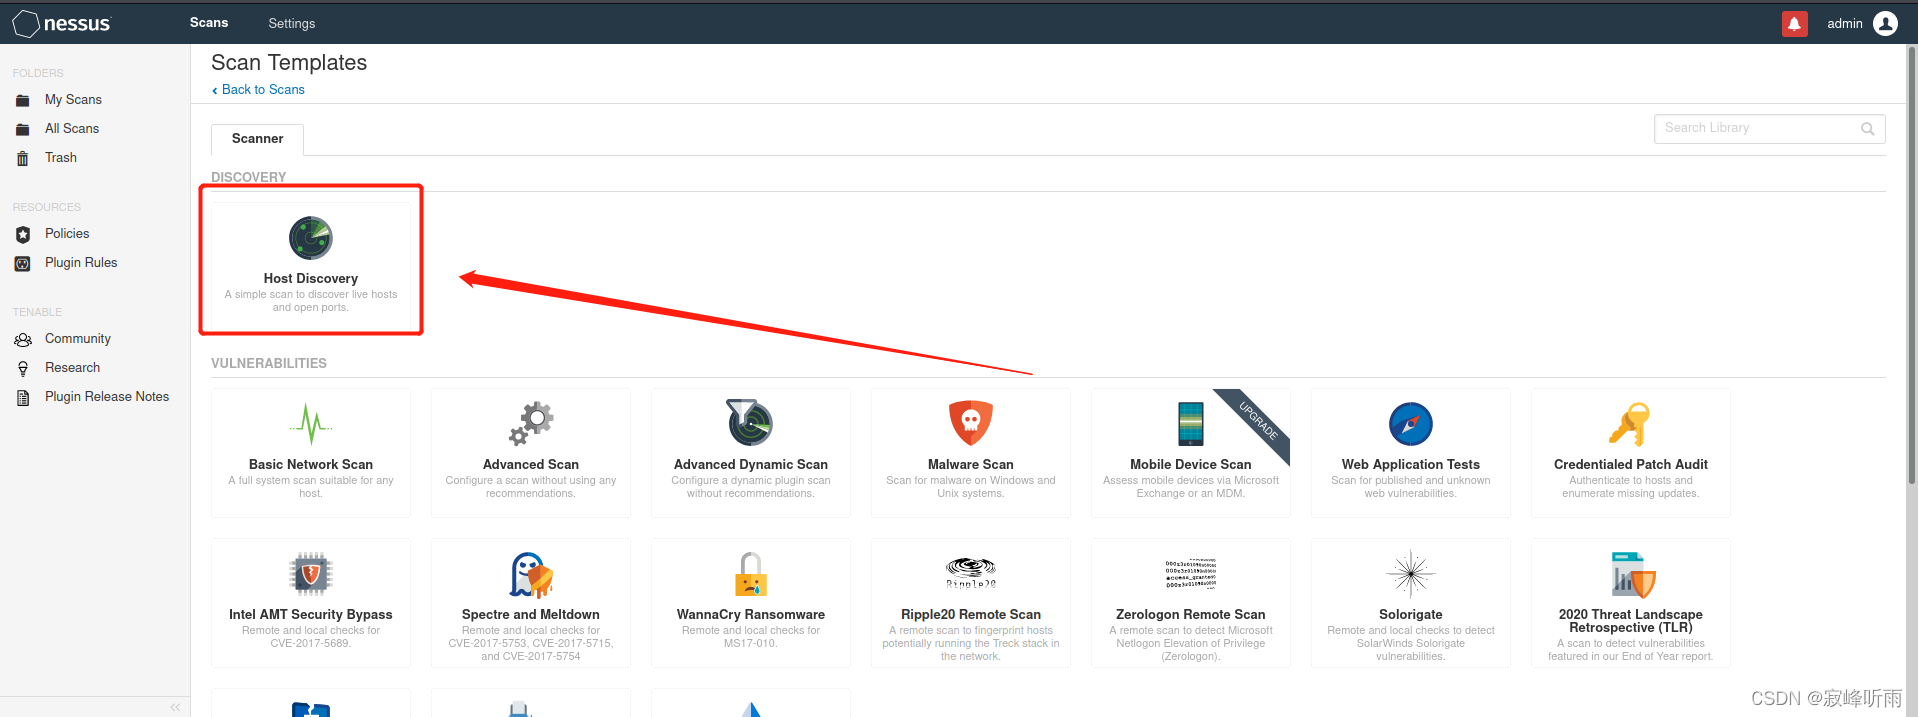Select the 2020 Threat Landscape Retrospective icon

pos(1632,574)
